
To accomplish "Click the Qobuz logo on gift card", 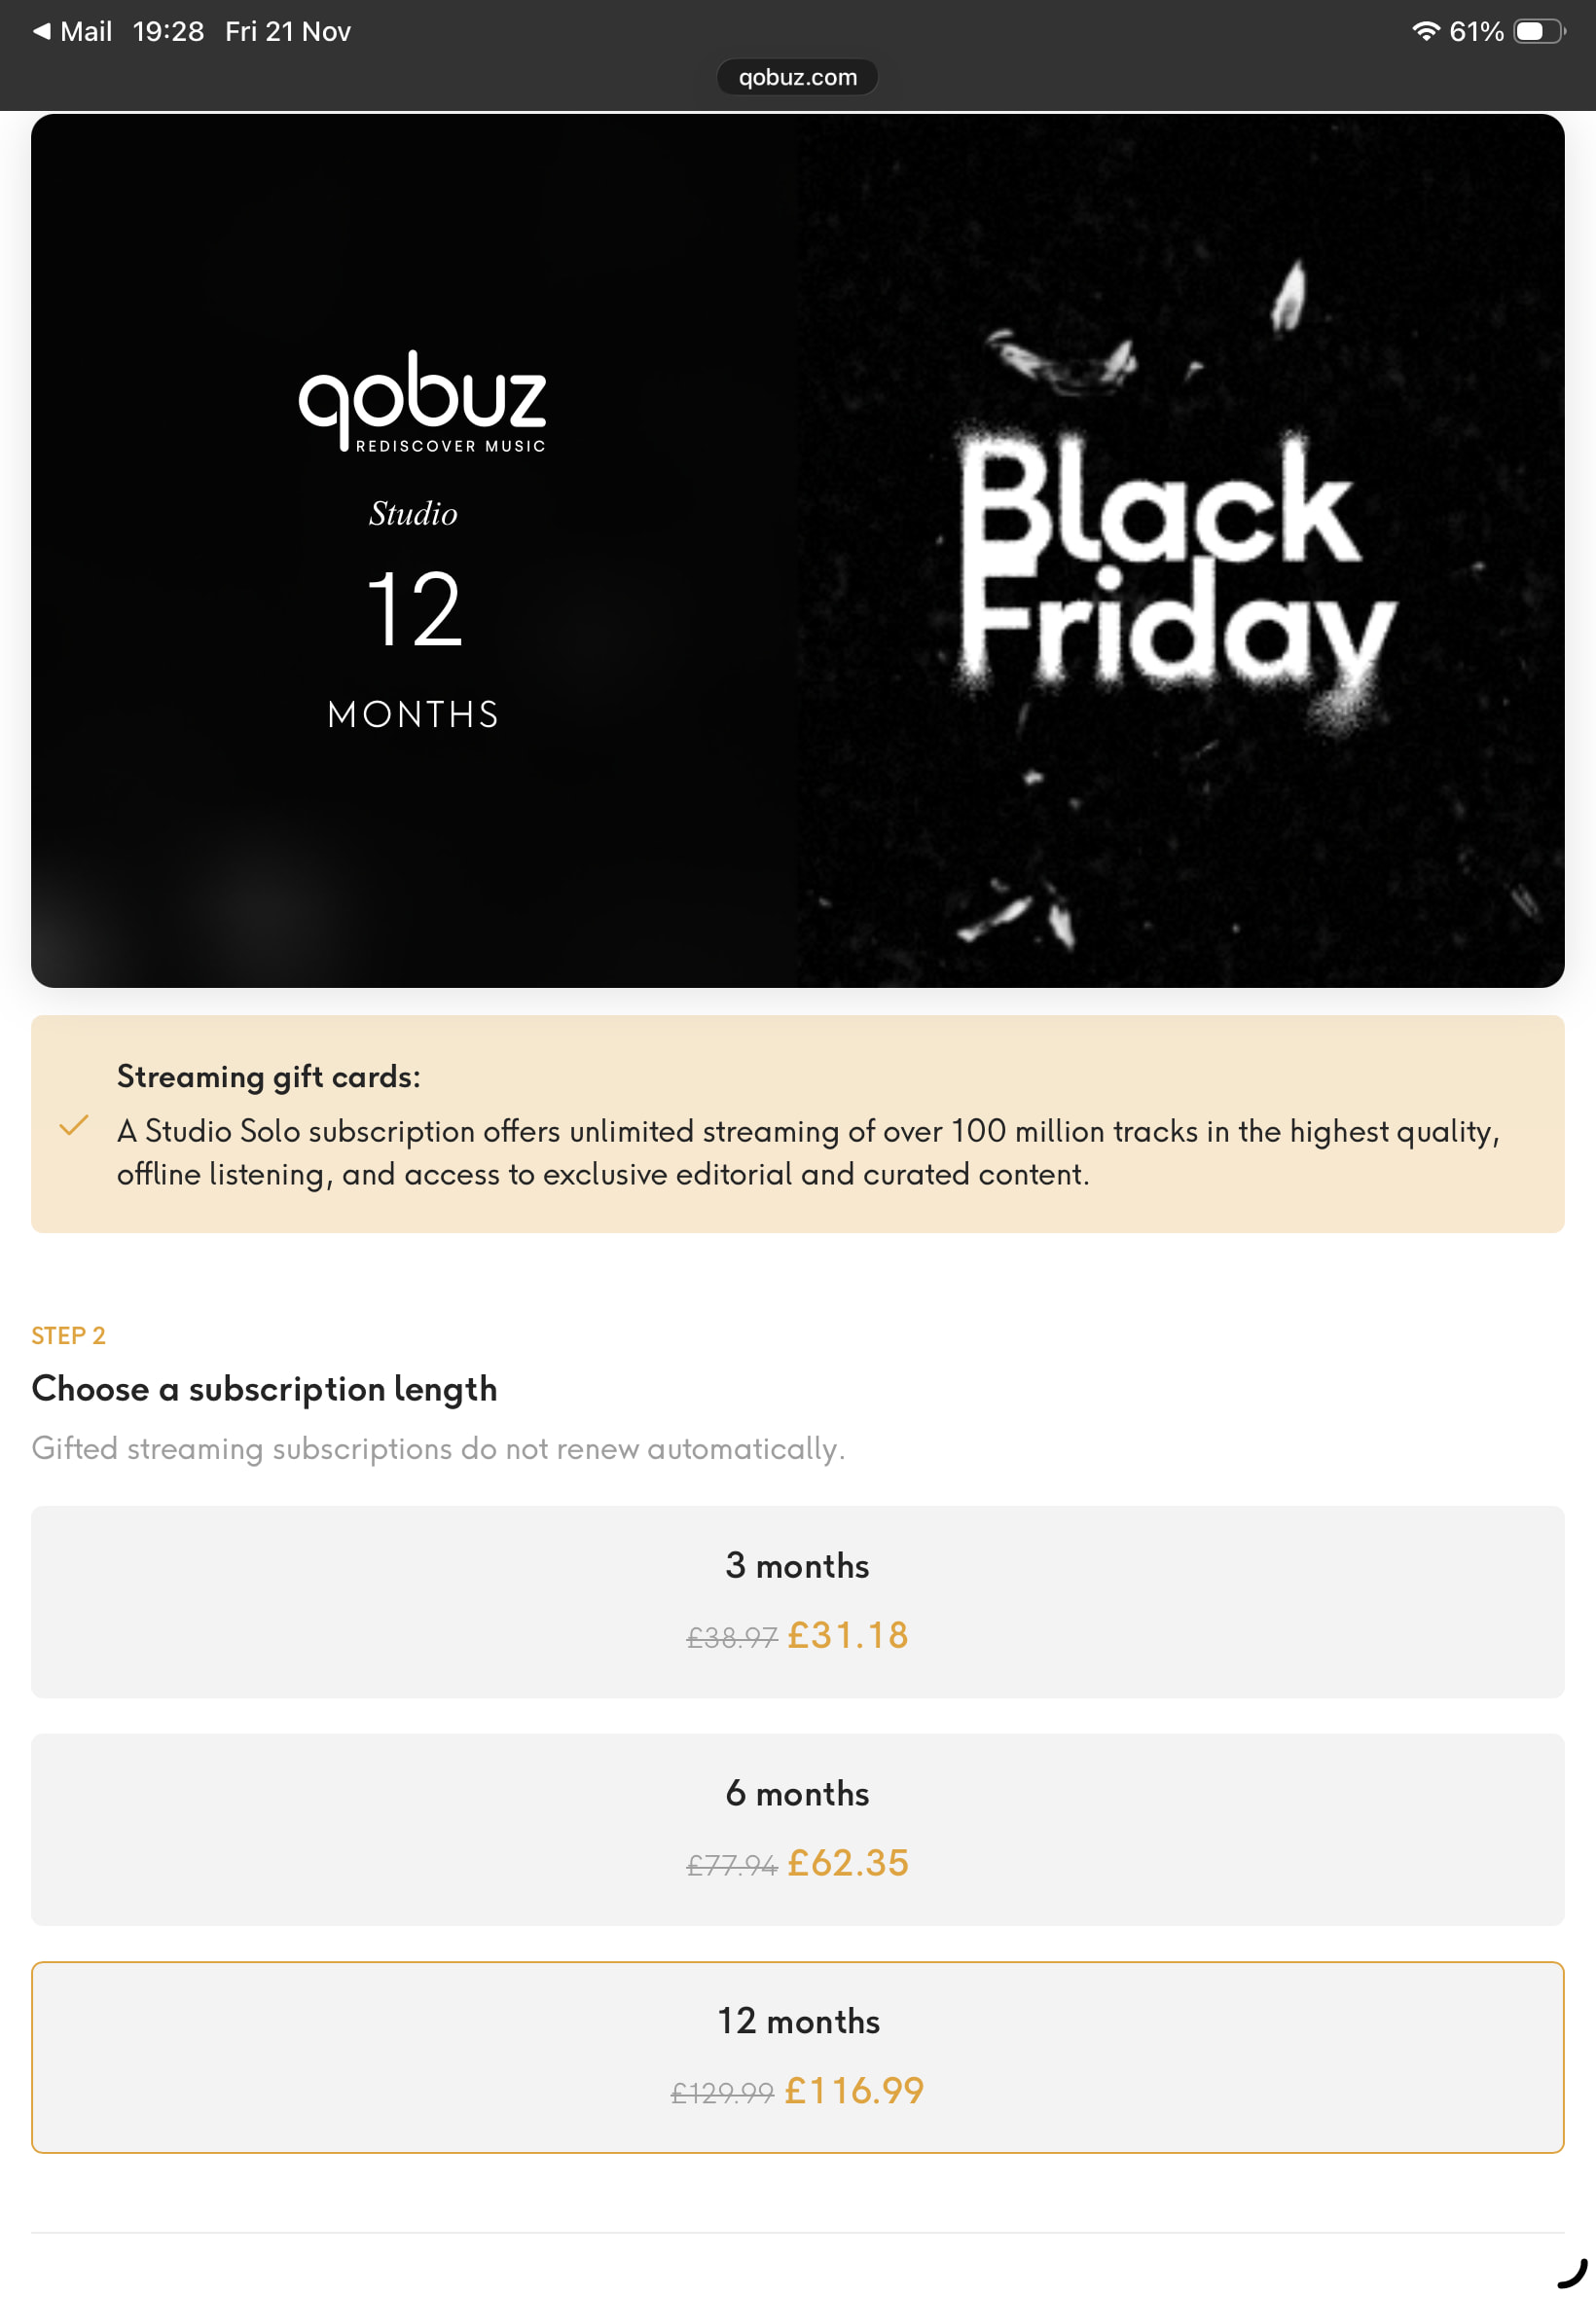I will (x=422, y=400).
